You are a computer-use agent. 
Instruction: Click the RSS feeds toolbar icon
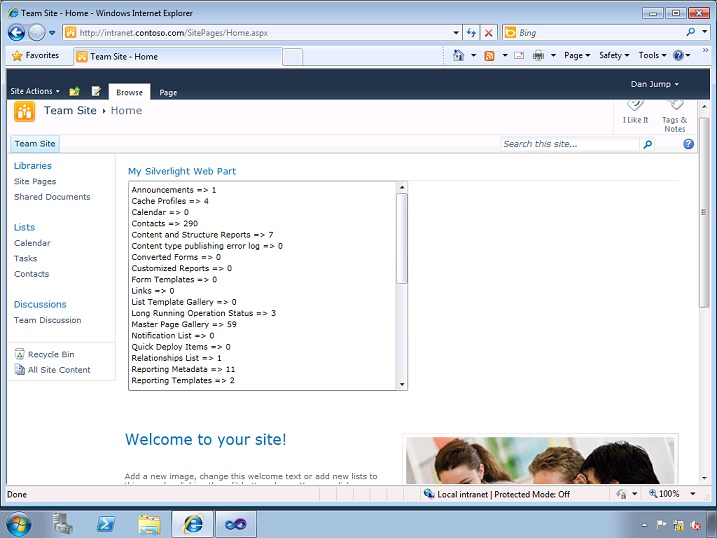(489, 56)
